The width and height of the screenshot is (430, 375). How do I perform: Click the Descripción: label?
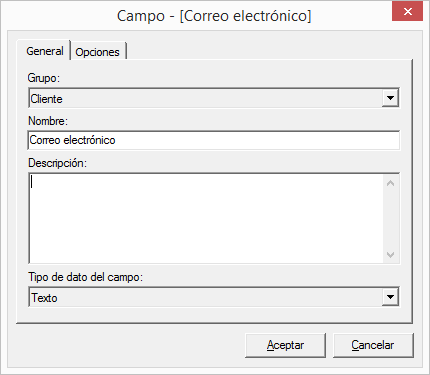click(x=57, y=163)
